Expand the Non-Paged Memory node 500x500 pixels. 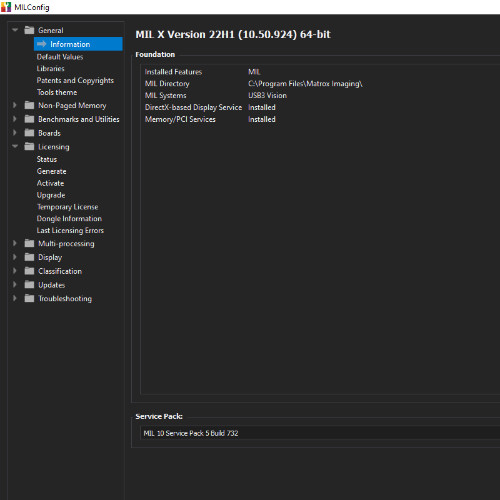tap(15, 105)
